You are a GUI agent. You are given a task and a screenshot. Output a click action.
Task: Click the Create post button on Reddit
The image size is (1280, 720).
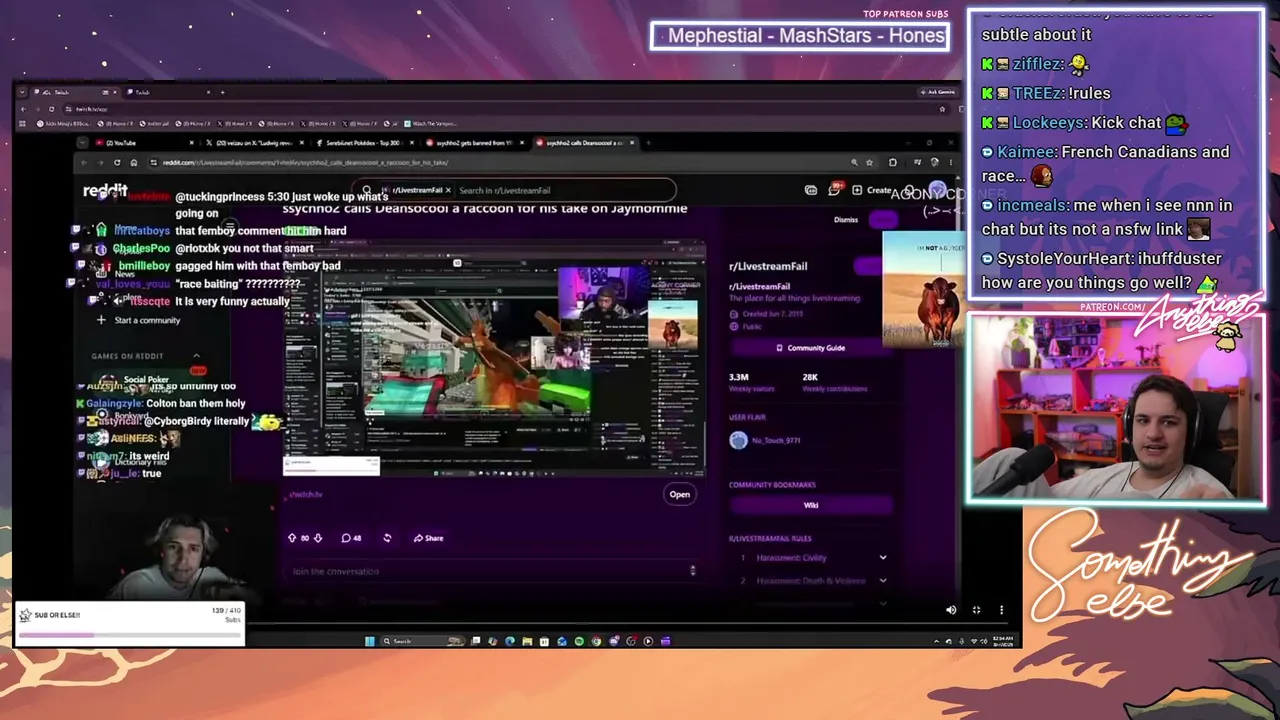point(873,190)
